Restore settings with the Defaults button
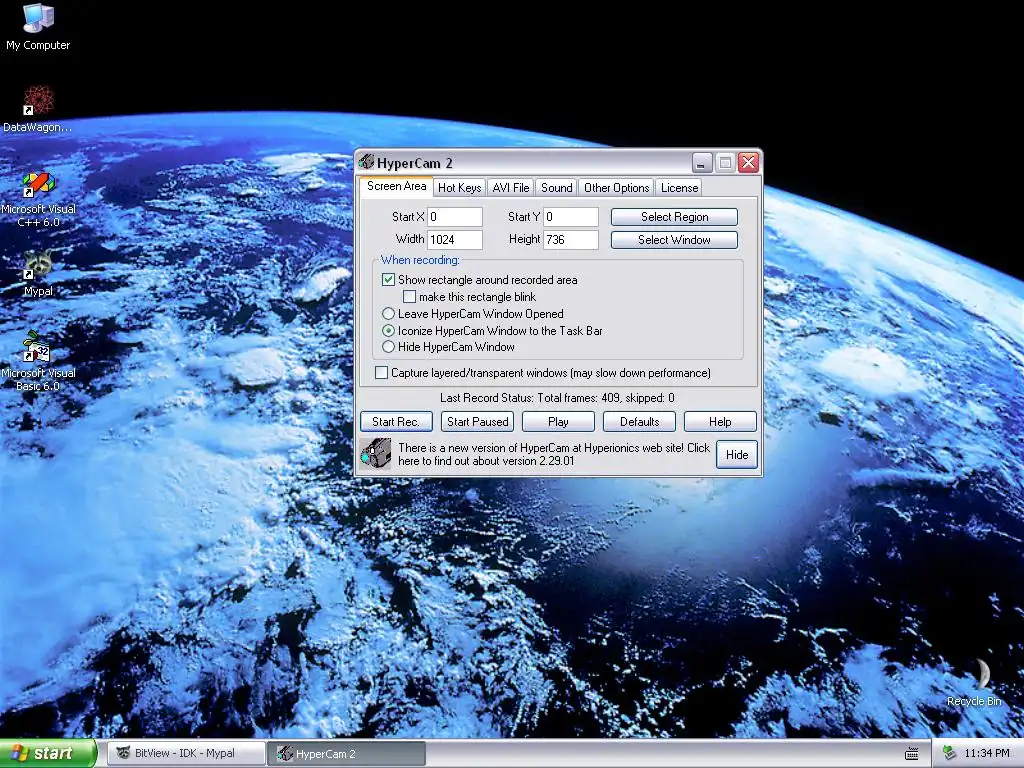Screen dimensions: 1024x768 (x=639, y=421)
